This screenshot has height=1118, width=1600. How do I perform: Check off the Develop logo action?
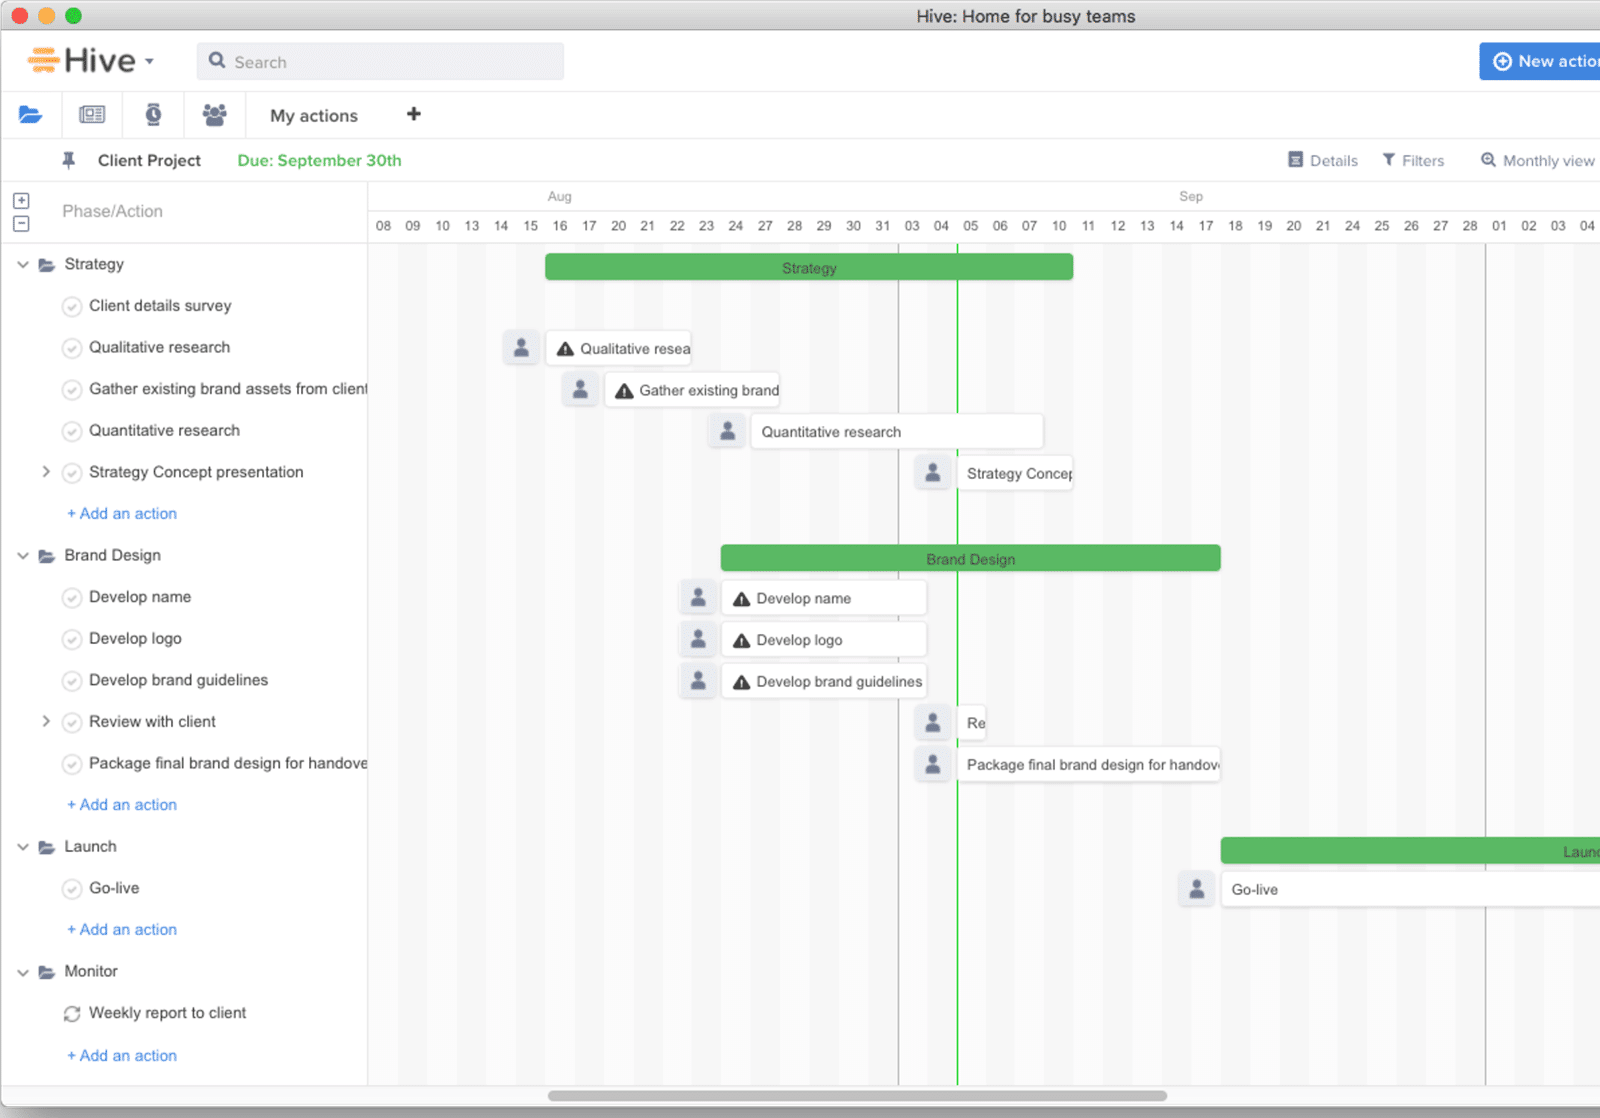tap(72, 639)
